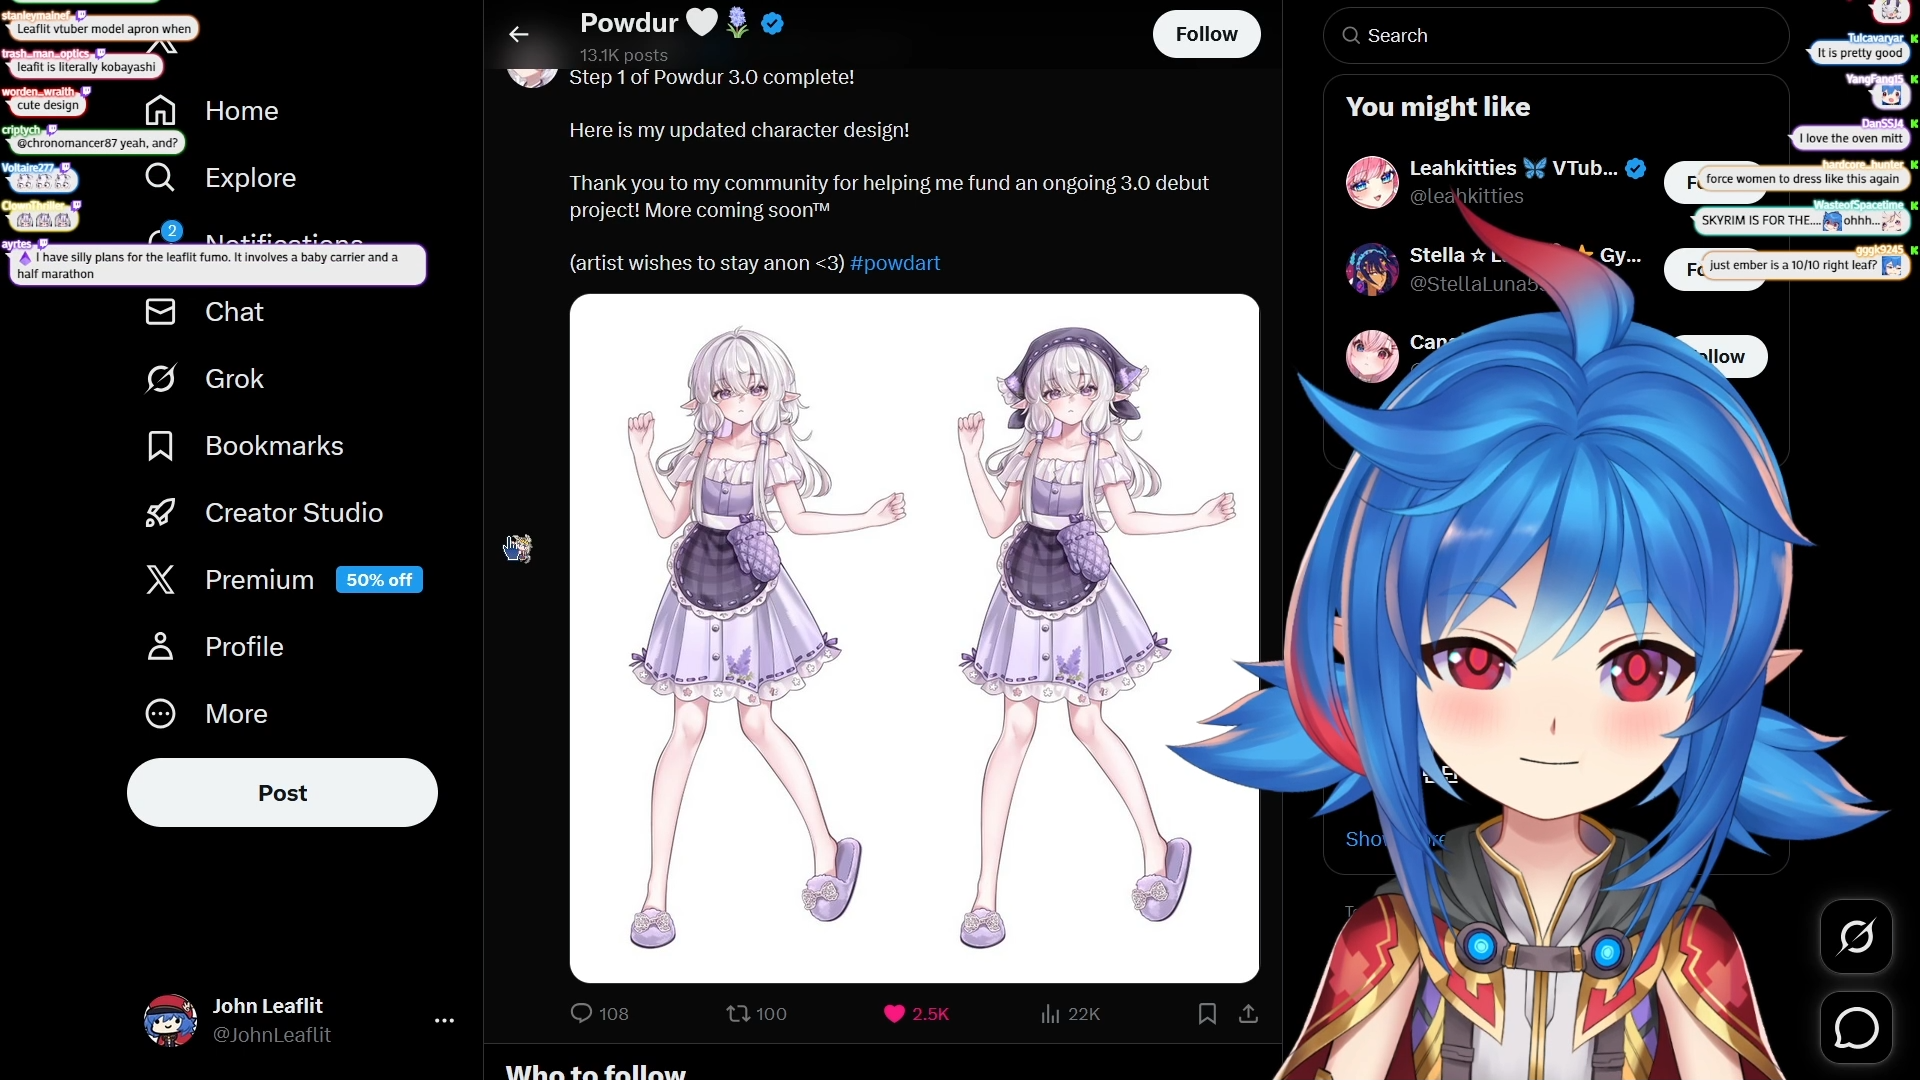
Task: Open Premium with 50% off badge
Action: point(284,580)
